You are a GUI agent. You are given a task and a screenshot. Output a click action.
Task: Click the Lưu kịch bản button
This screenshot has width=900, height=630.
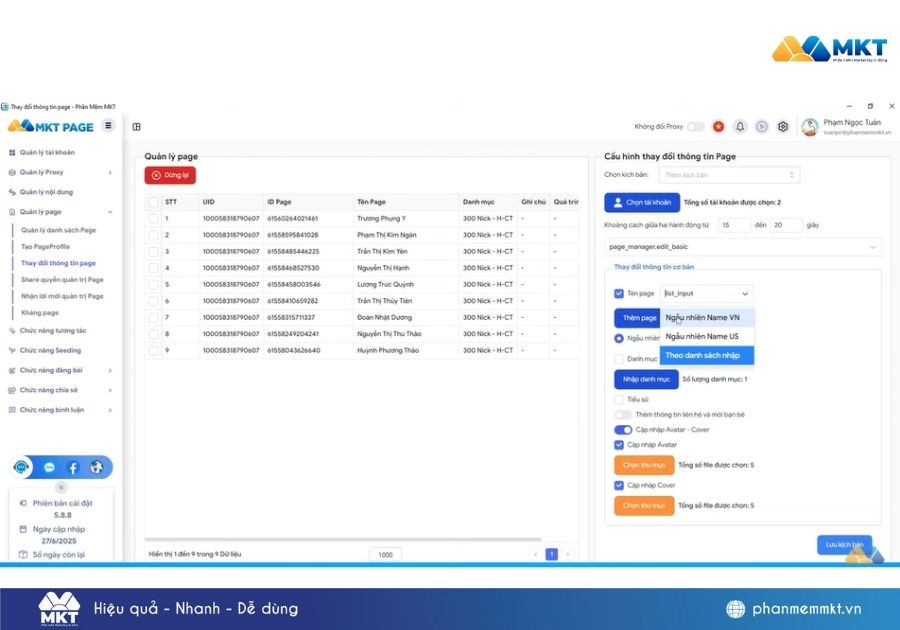[x=843, y=544]
